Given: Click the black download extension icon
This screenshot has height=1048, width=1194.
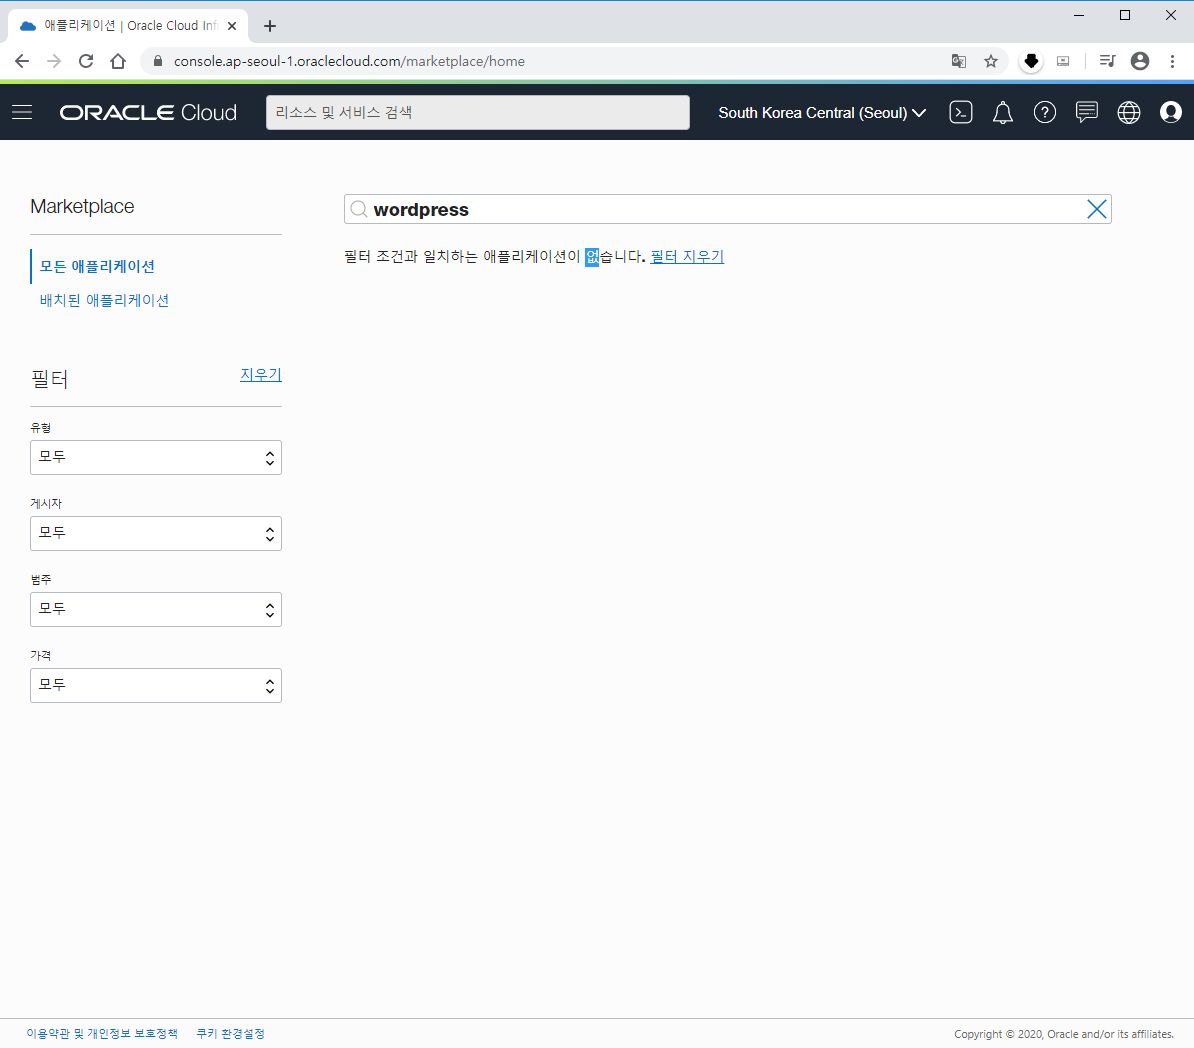Looking at the screenshot, I should [x=1031, y=61].
